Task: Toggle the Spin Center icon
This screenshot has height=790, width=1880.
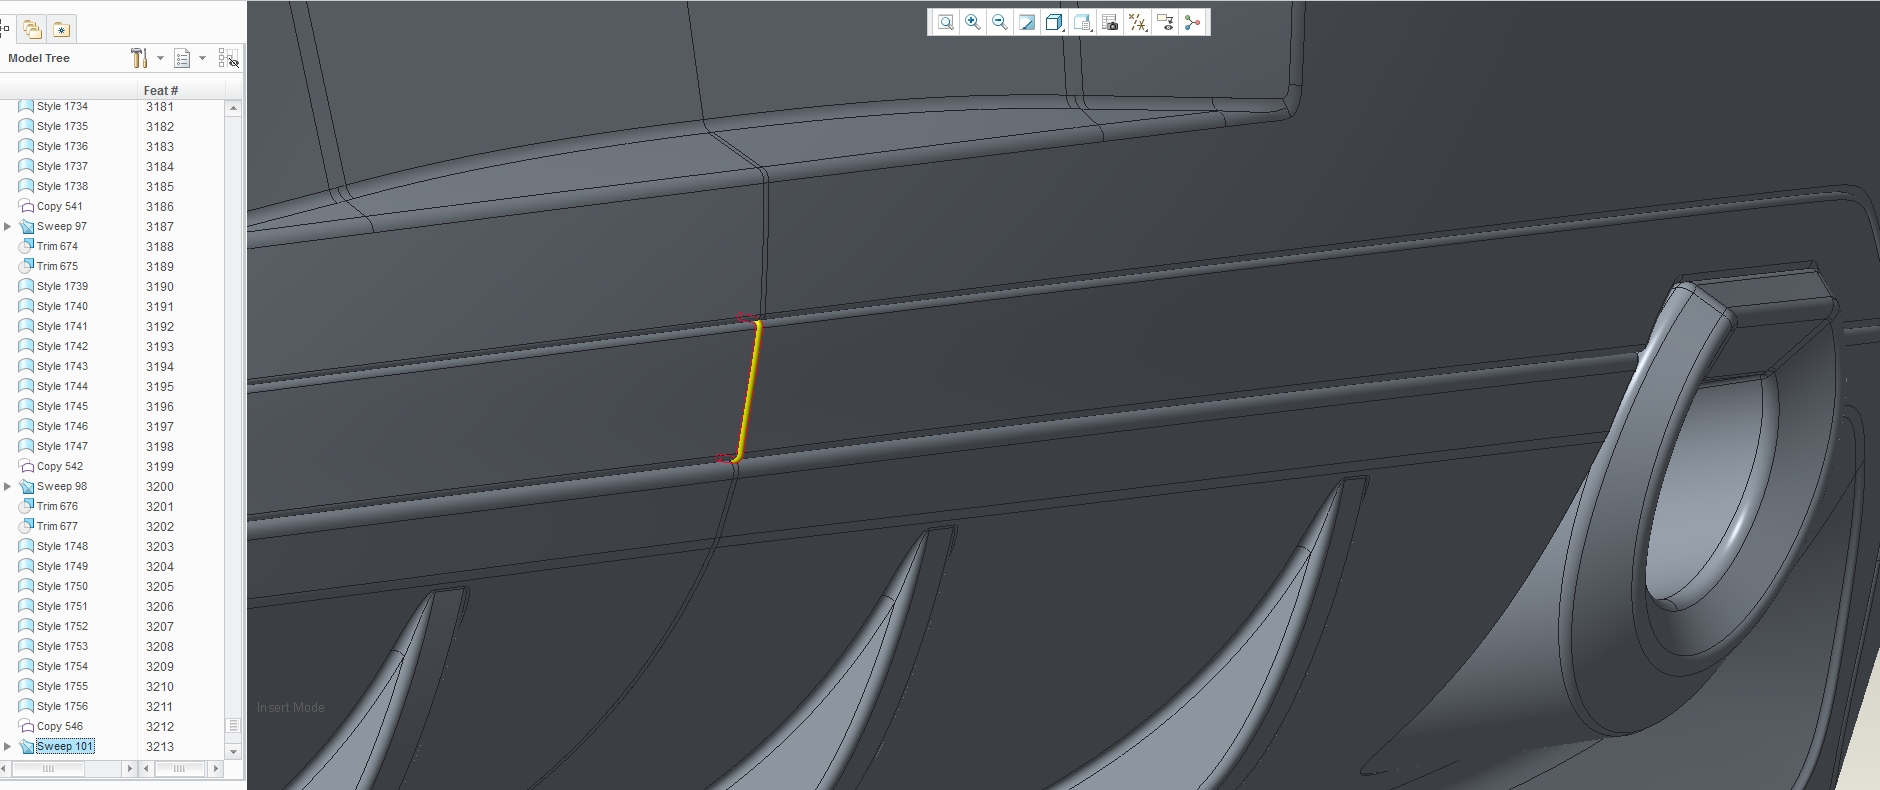Action: [x=1192, y=22]
